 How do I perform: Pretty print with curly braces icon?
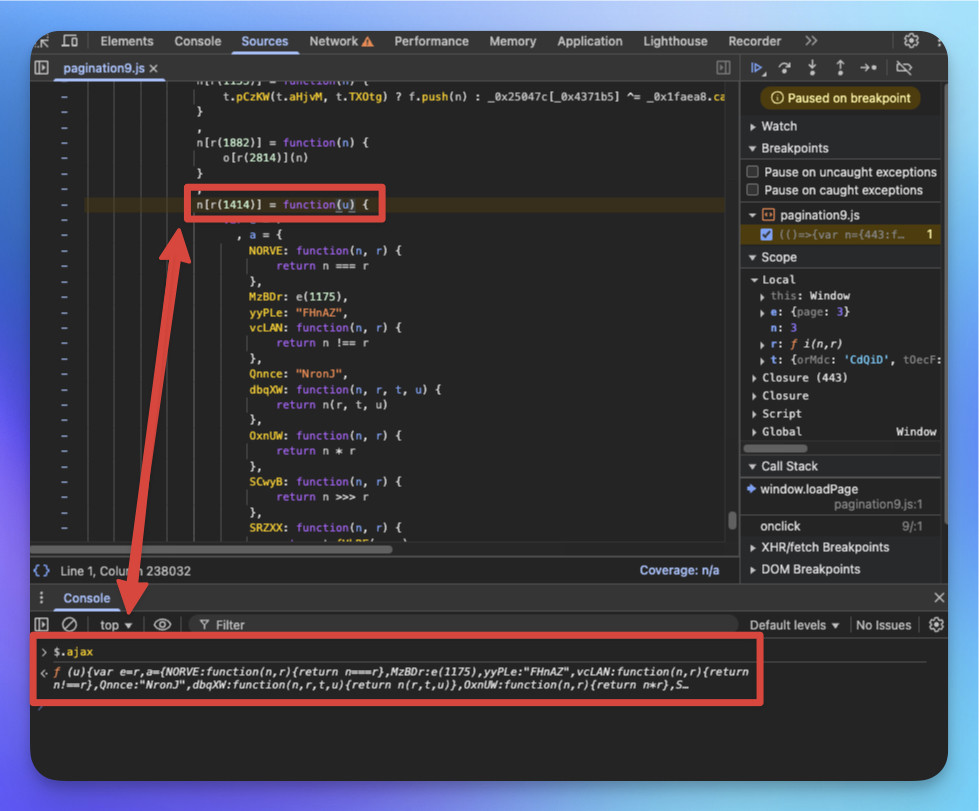click(x=42, y=571)
